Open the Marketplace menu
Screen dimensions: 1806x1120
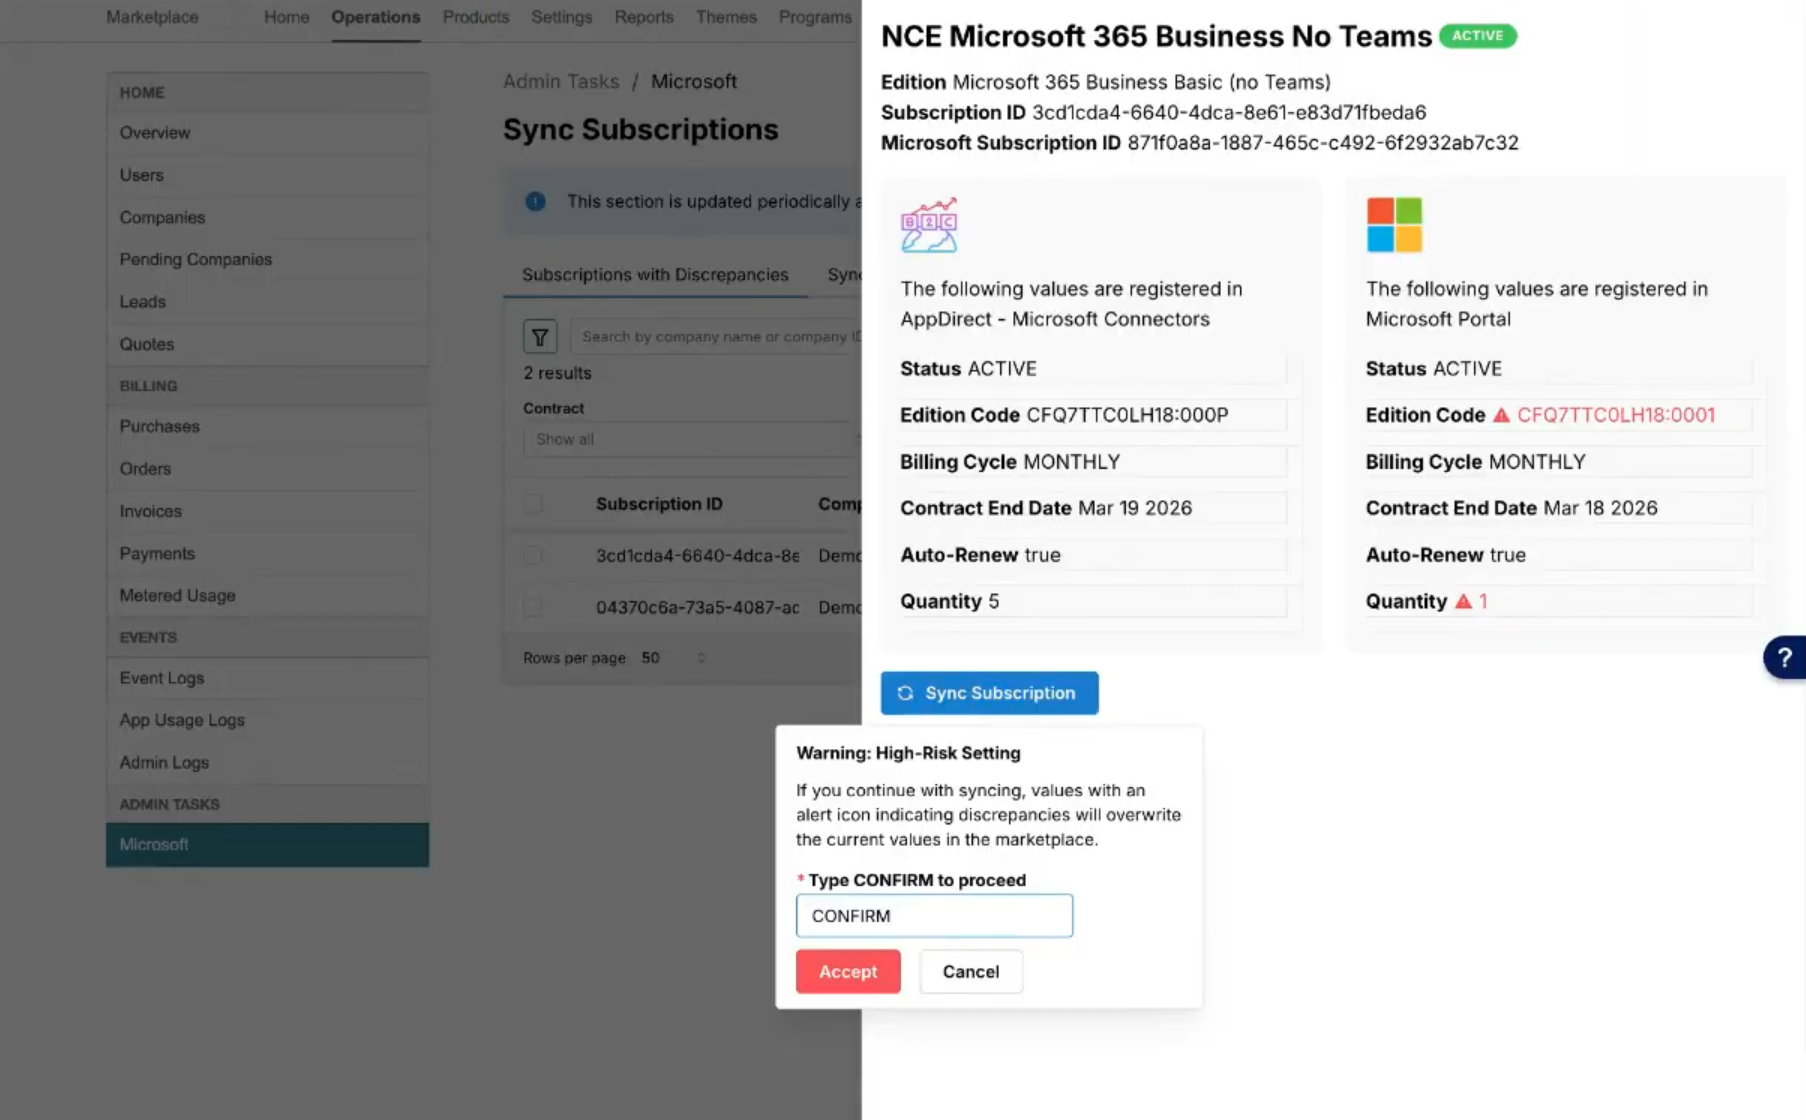[x=152, y=17]
